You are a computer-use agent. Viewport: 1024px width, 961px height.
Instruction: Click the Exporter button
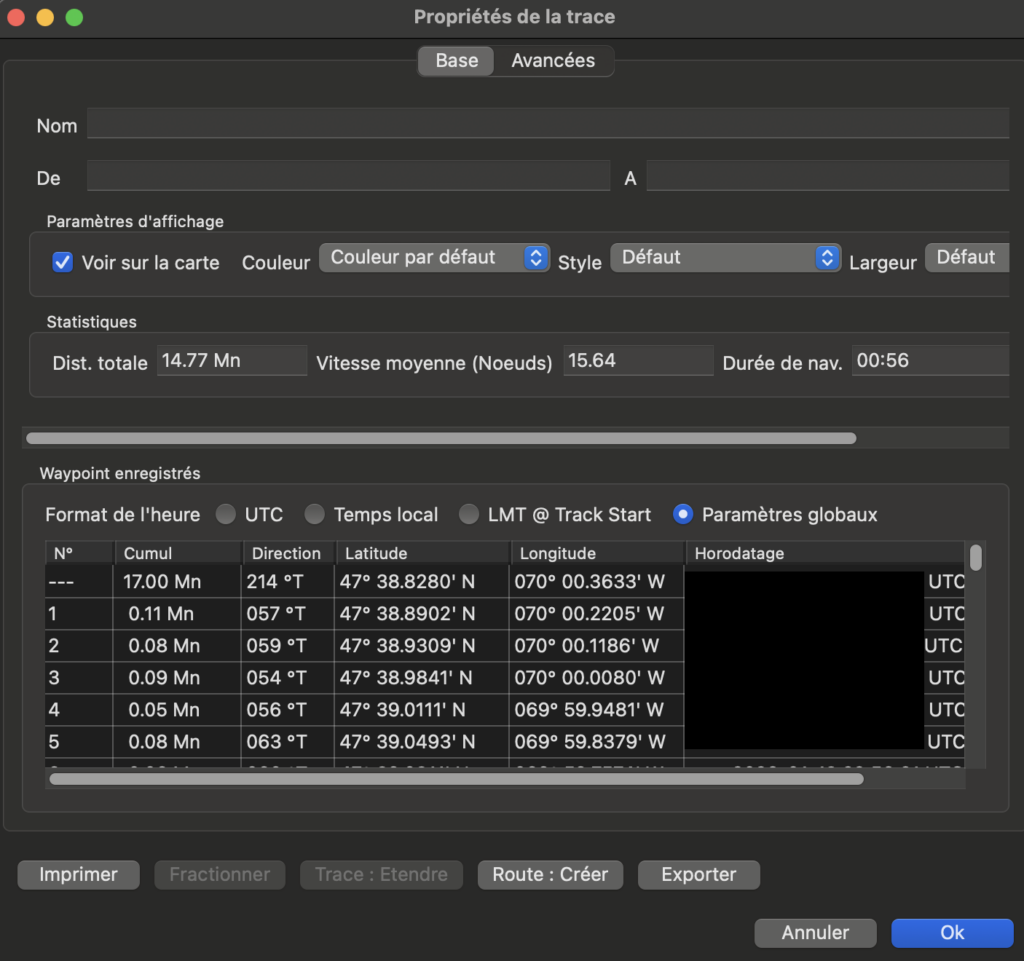point(698,875)
